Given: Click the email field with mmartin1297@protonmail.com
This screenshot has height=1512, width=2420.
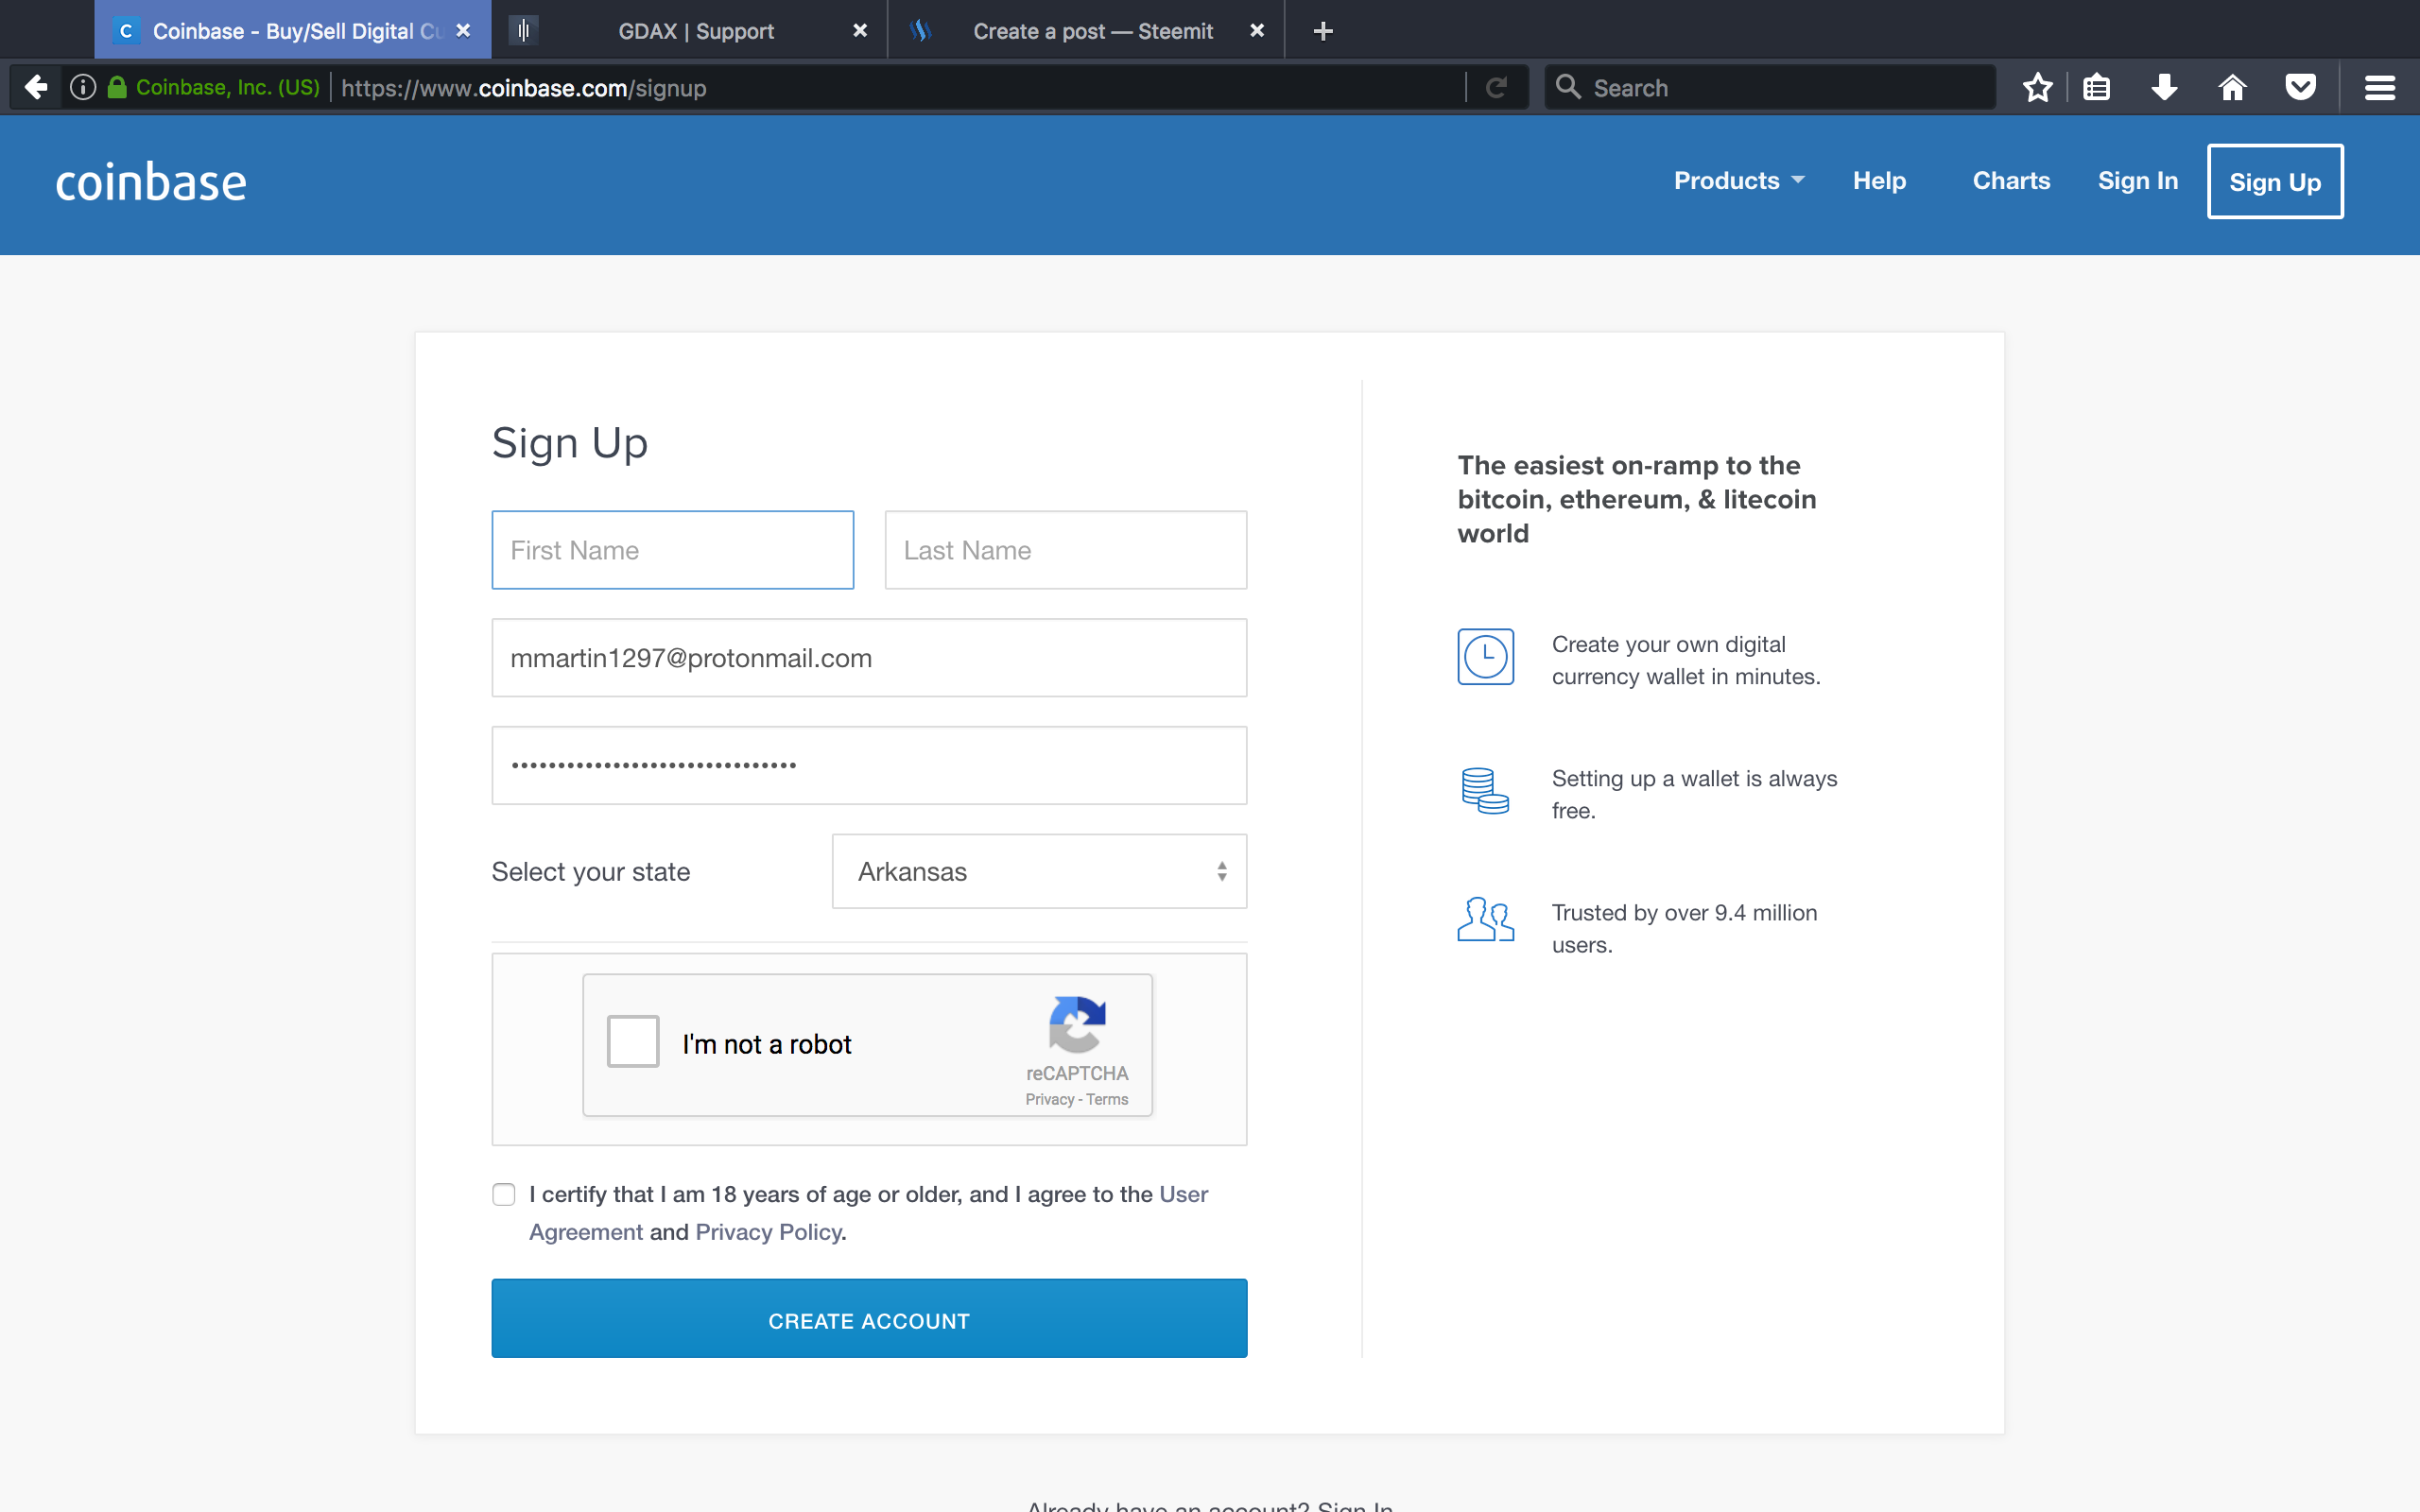Looking at the screenshot, I should (869, 658).
